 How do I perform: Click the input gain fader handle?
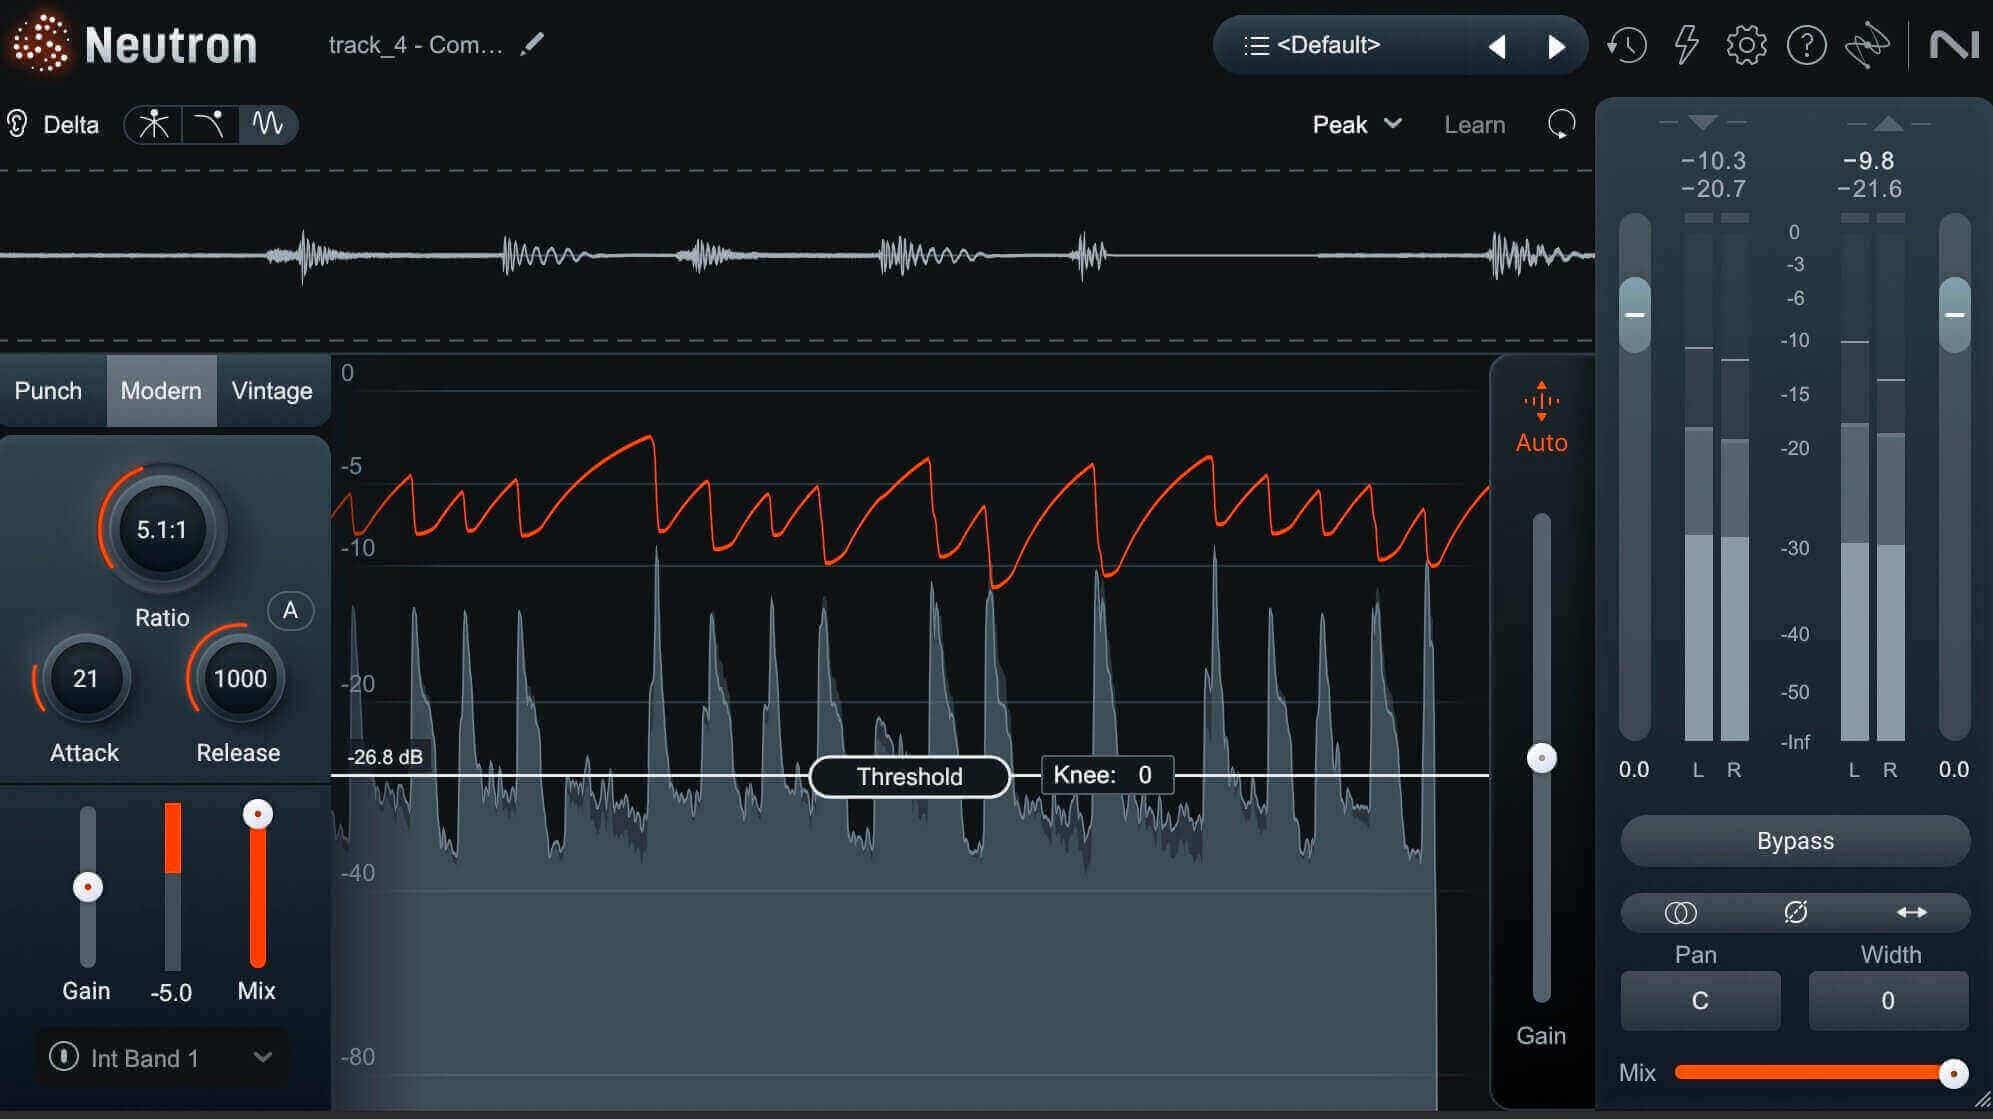pos(1635,315)
